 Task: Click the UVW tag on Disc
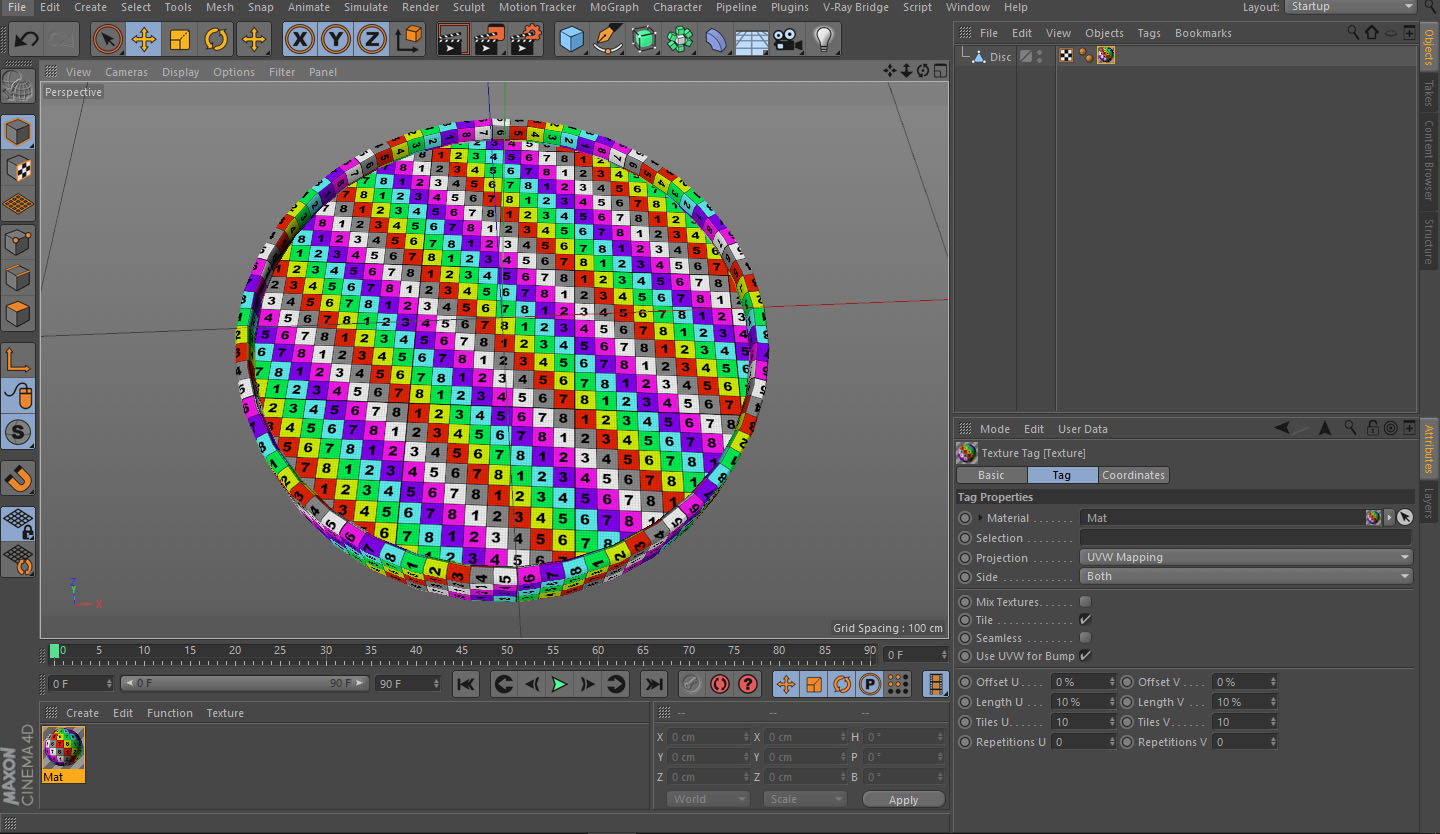pyautogui.click(x=1067, y=56)
